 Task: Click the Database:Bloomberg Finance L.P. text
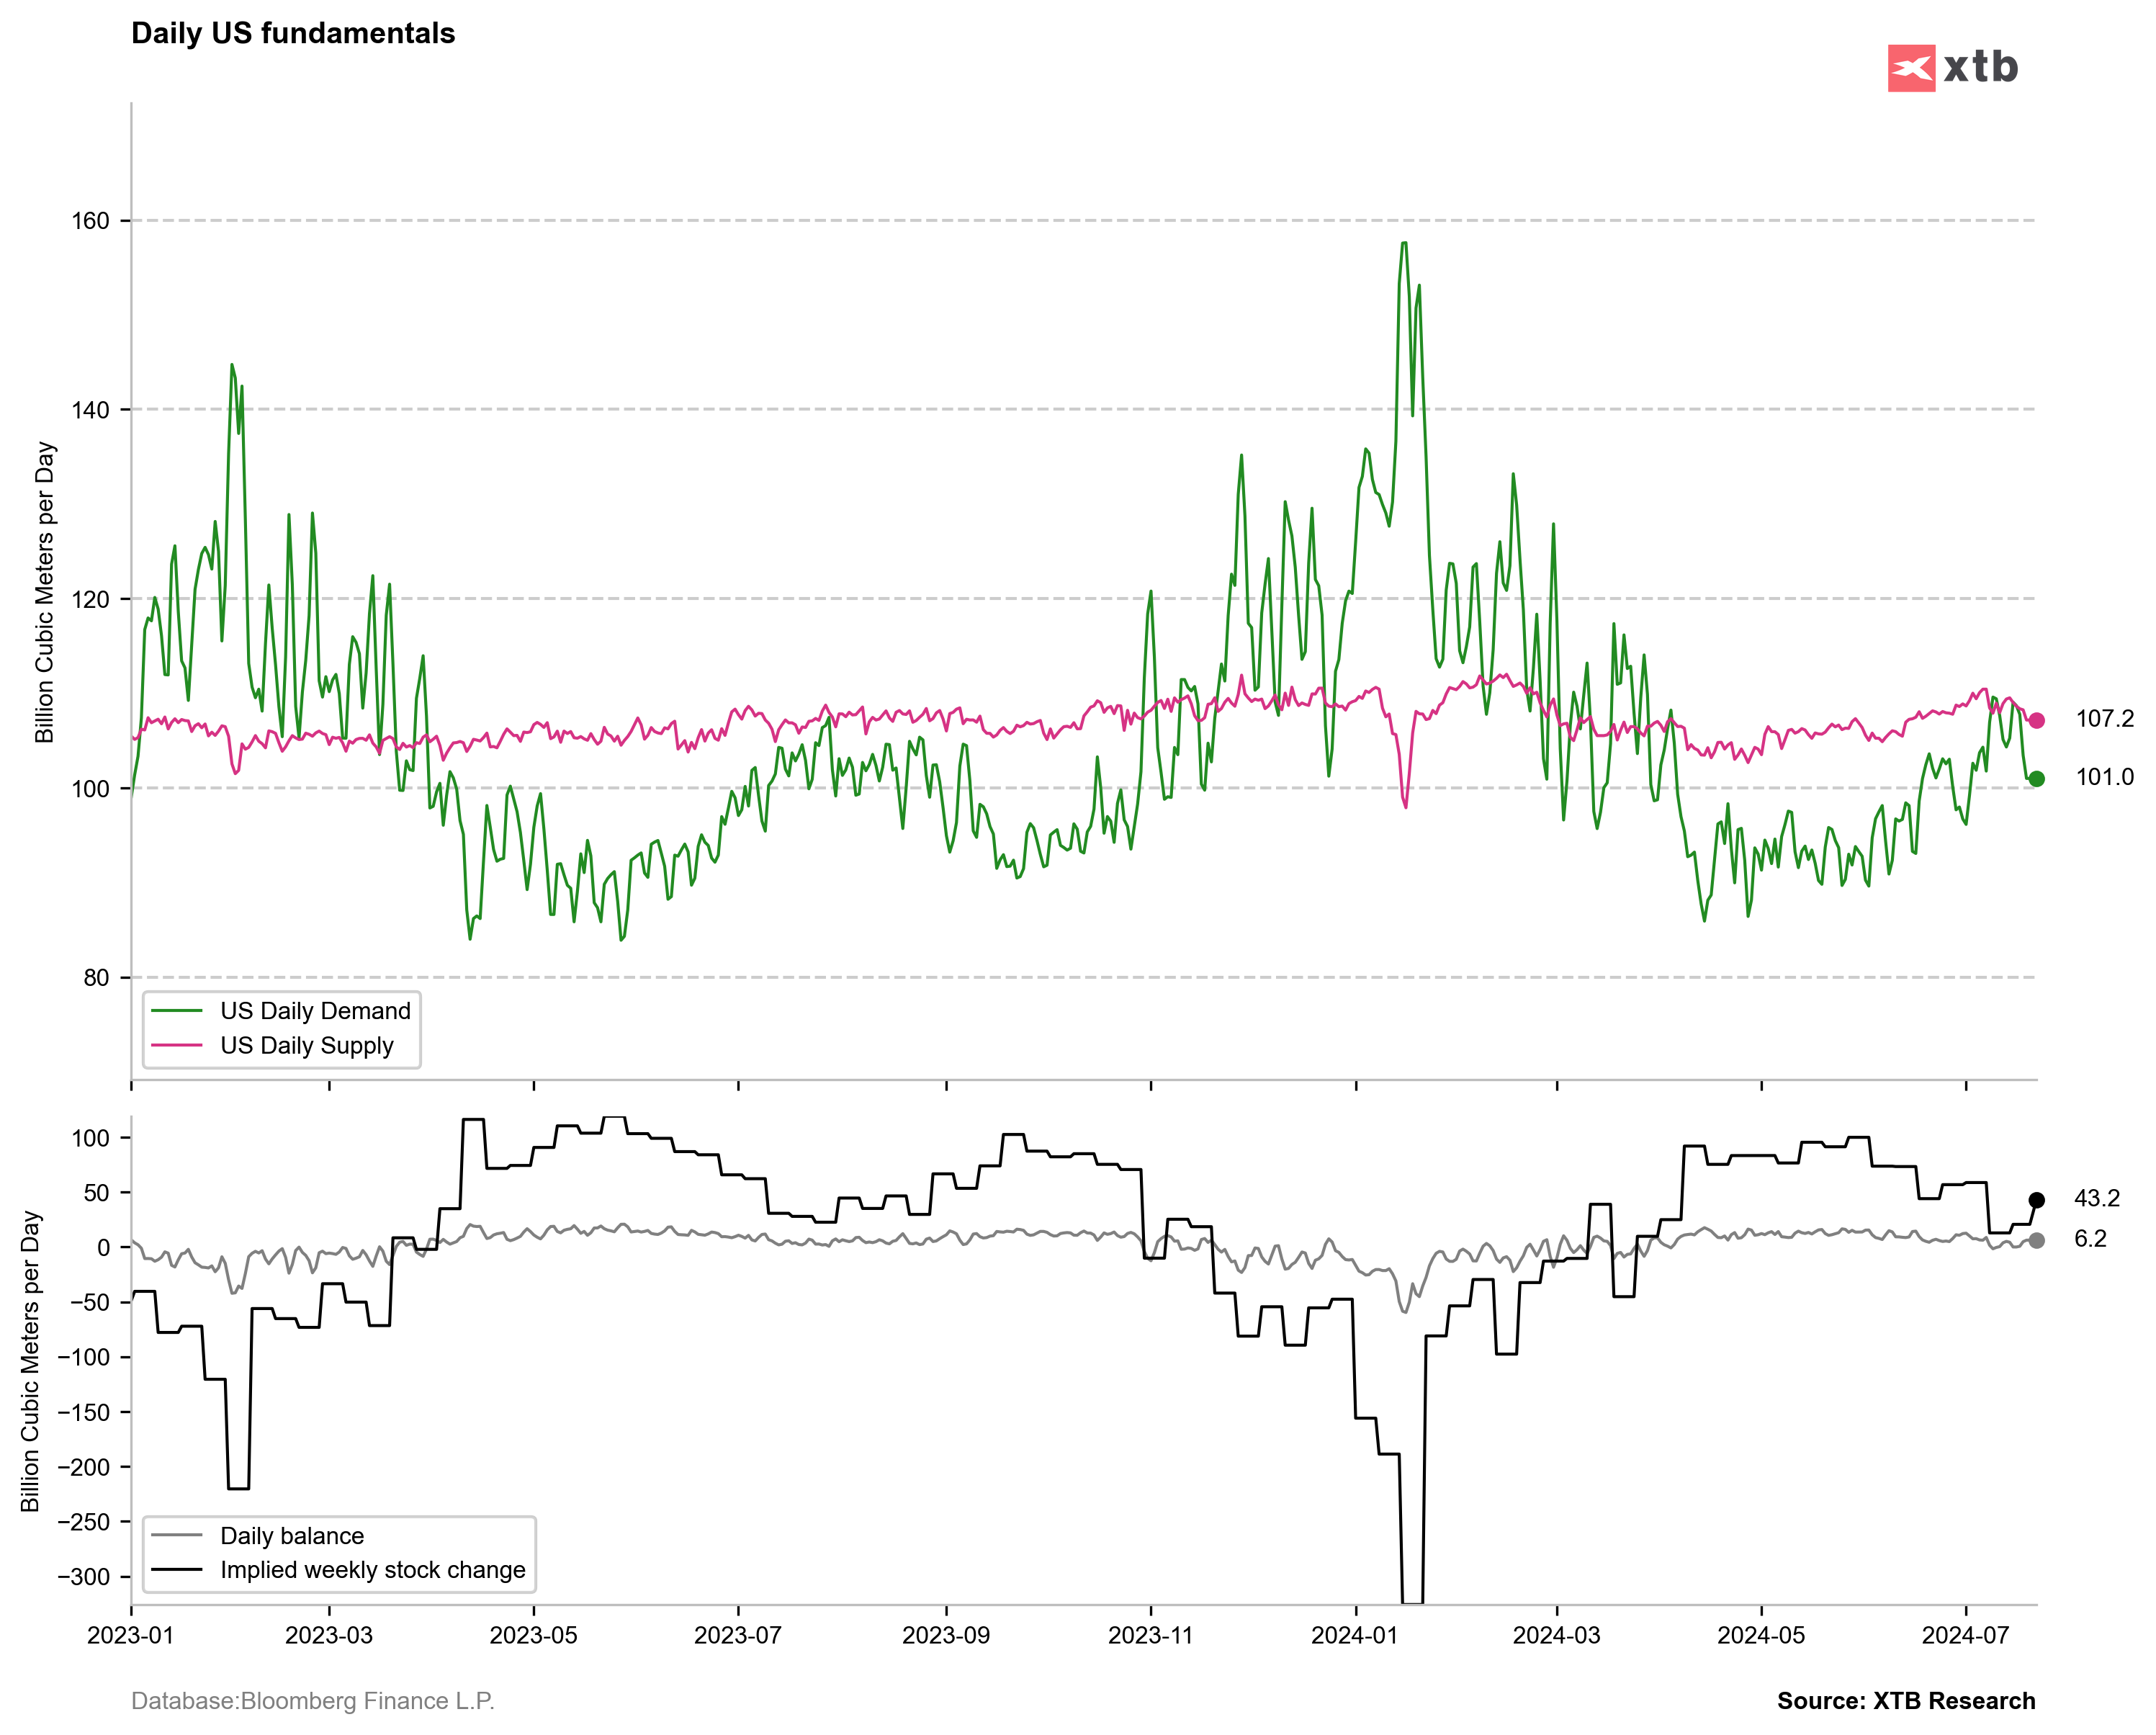click(x=312, y=1701)
